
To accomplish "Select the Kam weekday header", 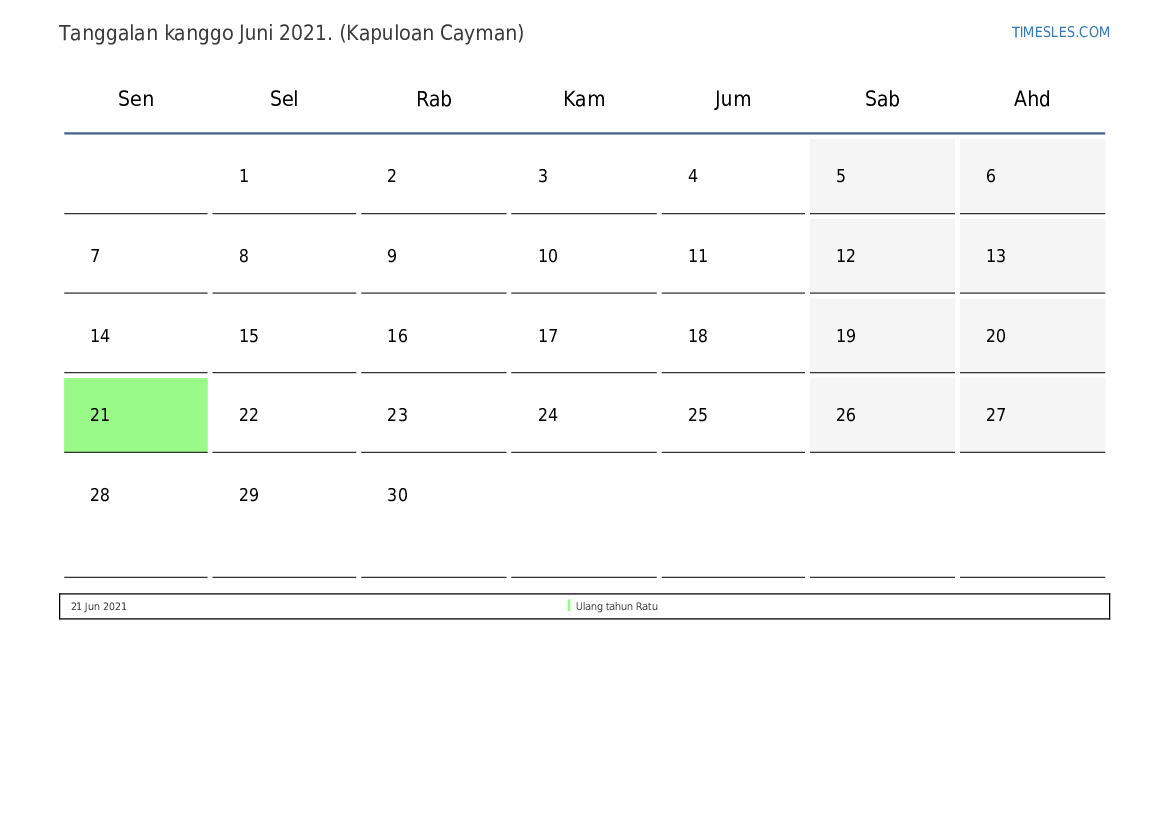I will click(x=584, y=98).
